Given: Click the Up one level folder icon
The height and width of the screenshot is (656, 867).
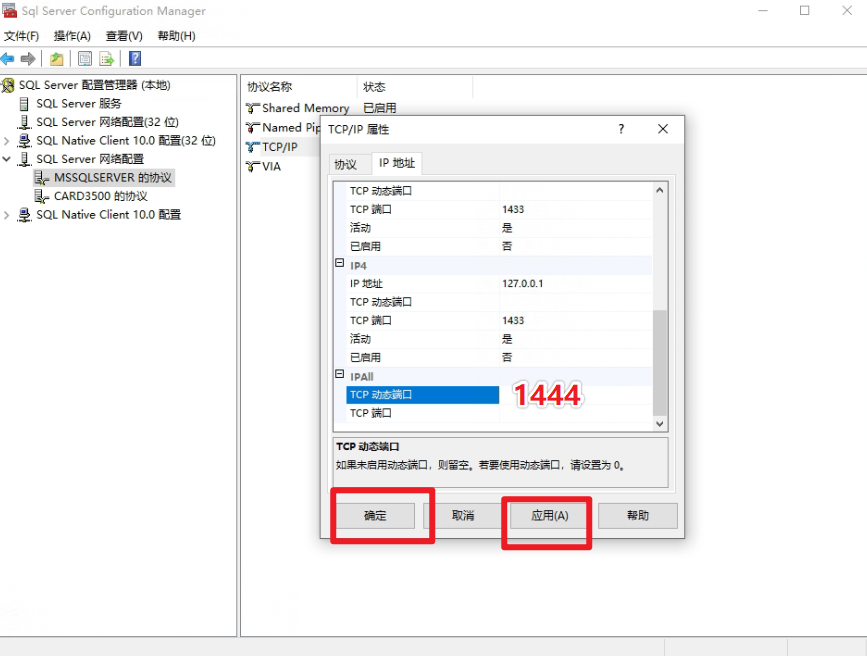Looking at the screenshot, I should click(56, 59).
